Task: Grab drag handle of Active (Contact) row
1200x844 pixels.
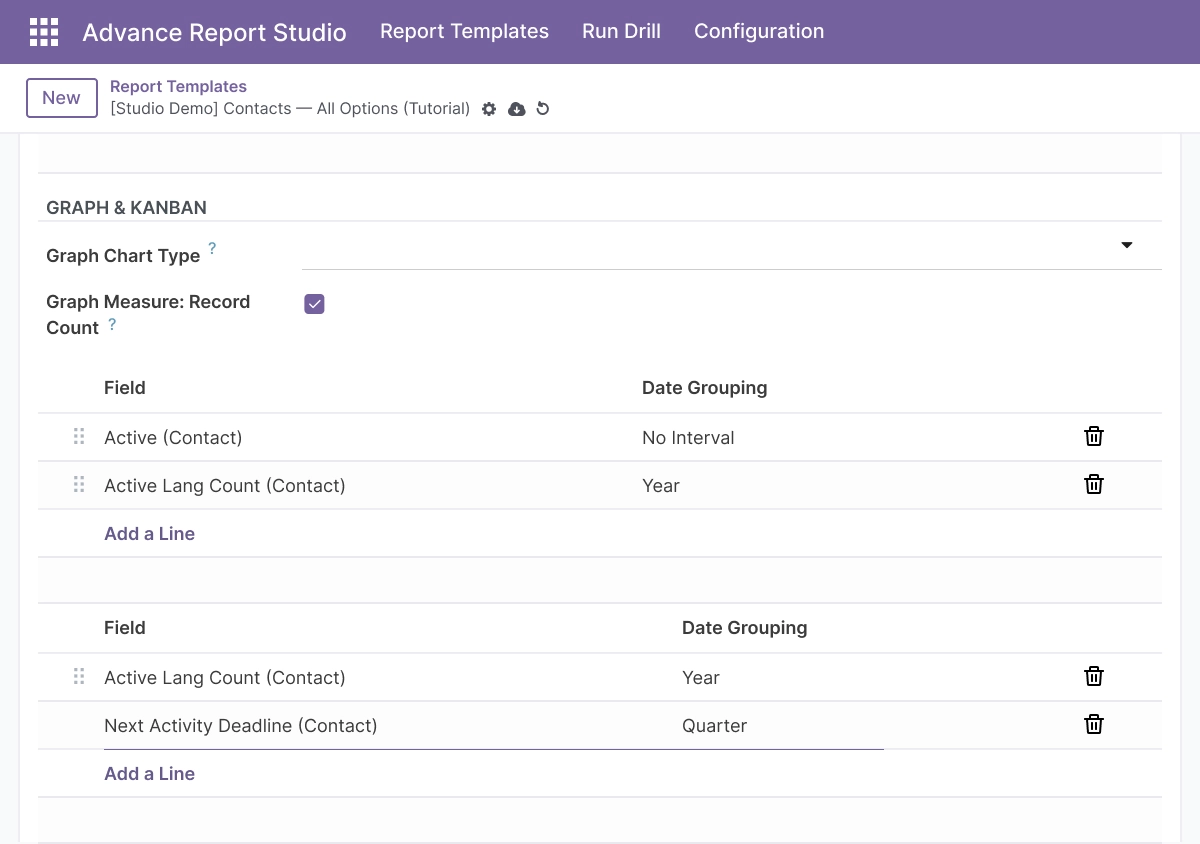Action: pyautogui.click(x=79, y=437)
